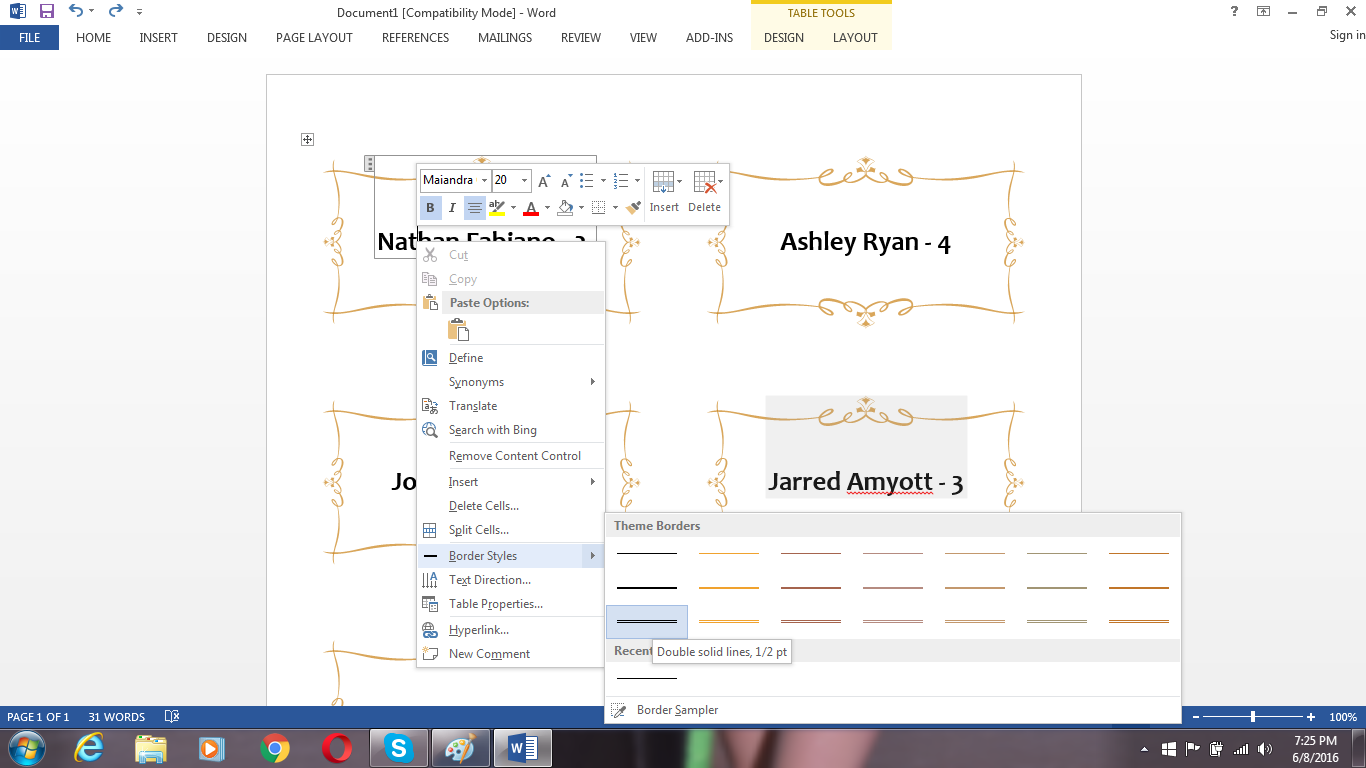The height and width of the screenshot is (768, 1366).
Task: Click the Grow Font icon
Action: coord(544,181)
